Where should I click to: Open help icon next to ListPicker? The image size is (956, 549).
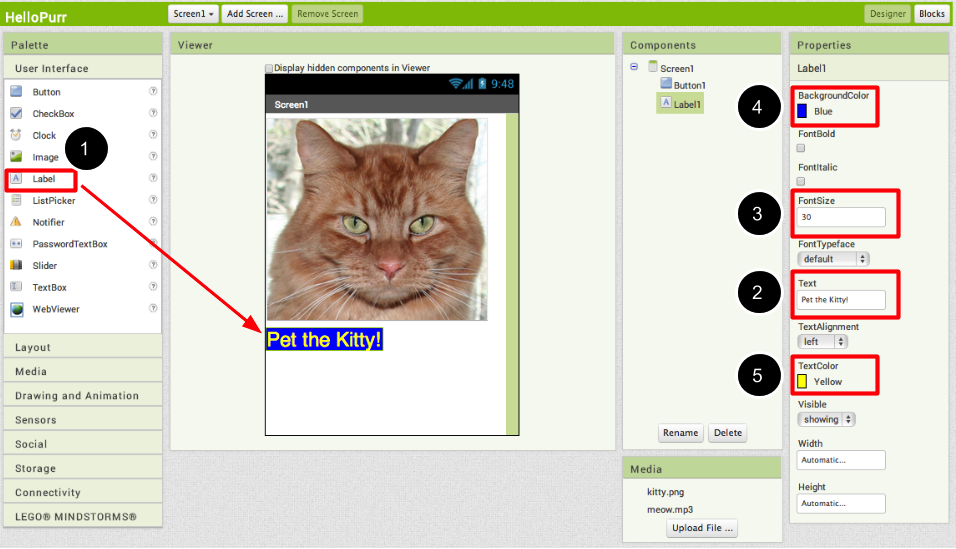point(153,199)
